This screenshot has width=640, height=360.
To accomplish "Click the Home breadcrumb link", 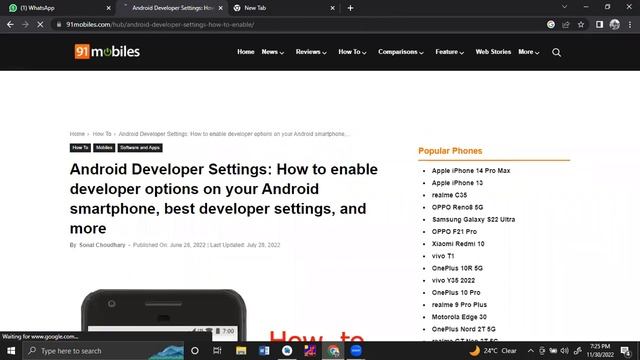I will click(x=77, y=134).
